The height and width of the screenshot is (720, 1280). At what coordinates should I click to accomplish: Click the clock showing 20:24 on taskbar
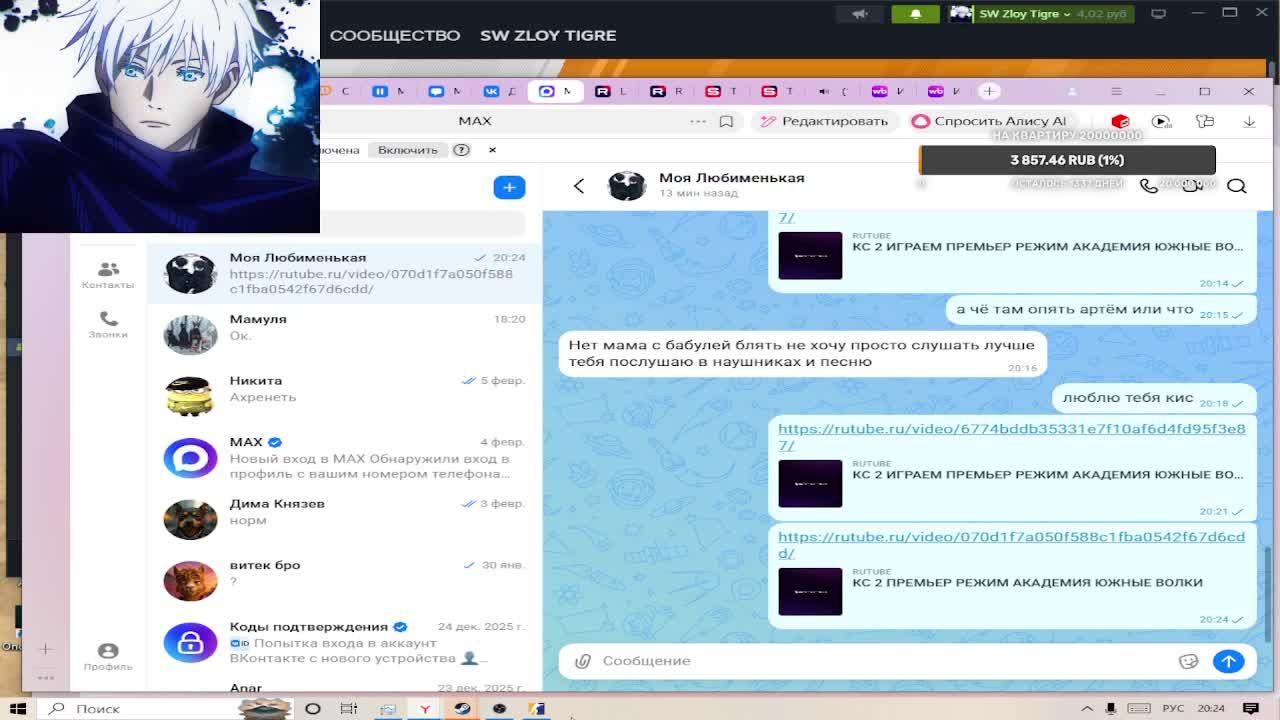(1210, 708)
